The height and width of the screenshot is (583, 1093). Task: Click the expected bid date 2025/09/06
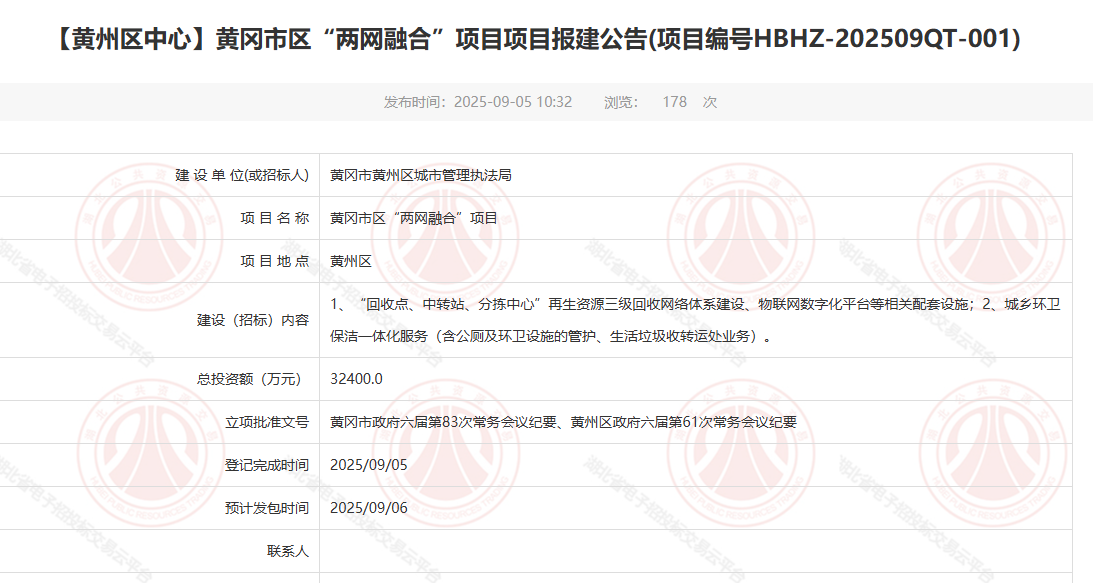(369, 508)
